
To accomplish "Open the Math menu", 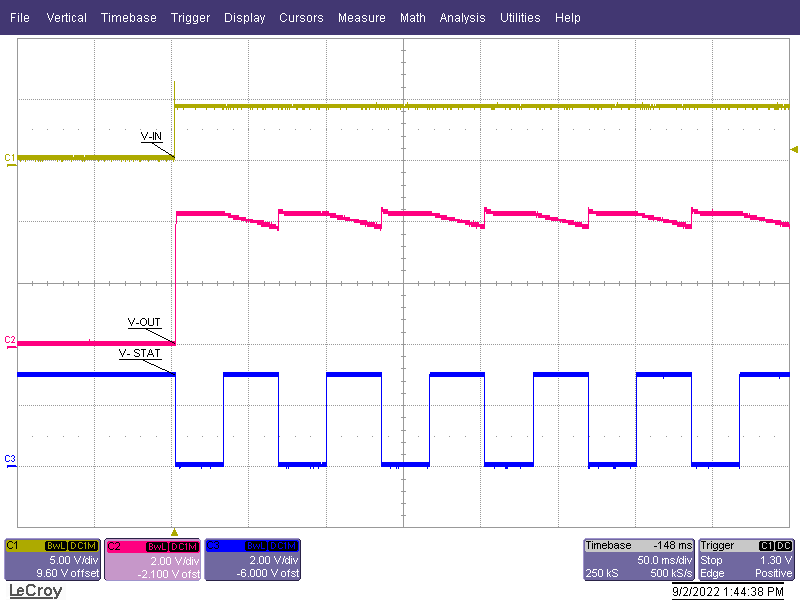I will pos(412,17).
